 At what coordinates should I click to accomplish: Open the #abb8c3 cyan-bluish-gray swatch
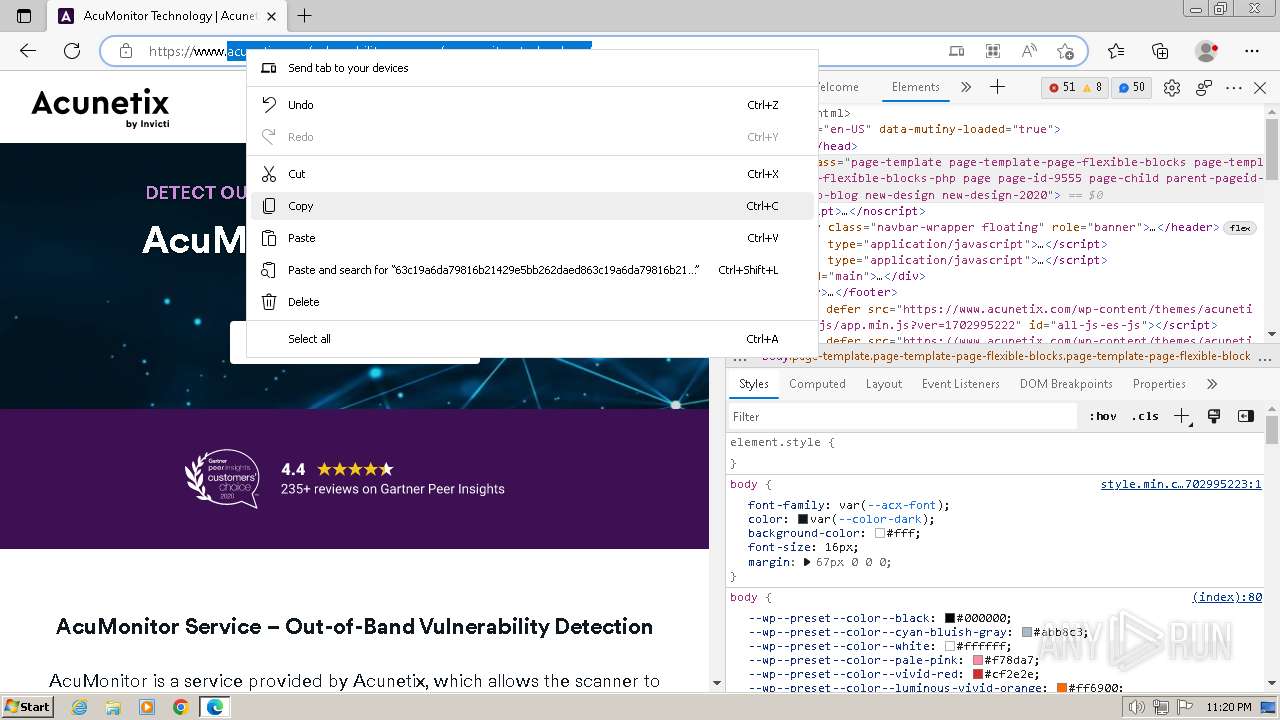[x=1027, y=632]
